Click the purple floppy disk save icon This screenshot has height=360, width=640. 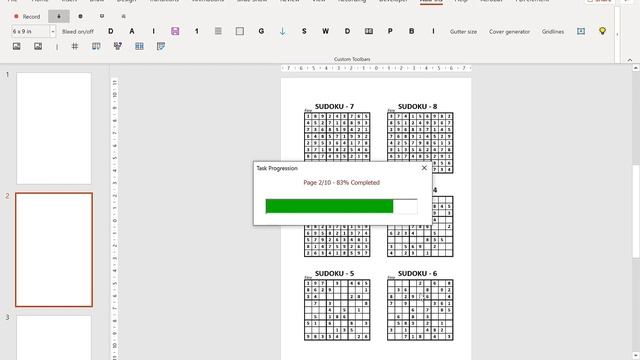(175, 31)
